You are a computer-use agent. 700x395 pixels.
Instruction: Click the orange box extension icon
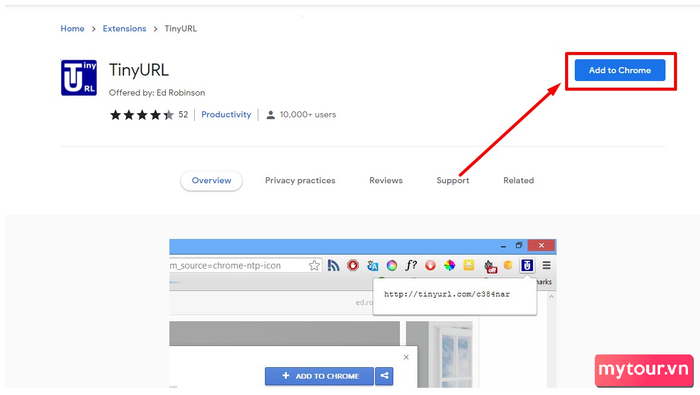coord(508,266)
